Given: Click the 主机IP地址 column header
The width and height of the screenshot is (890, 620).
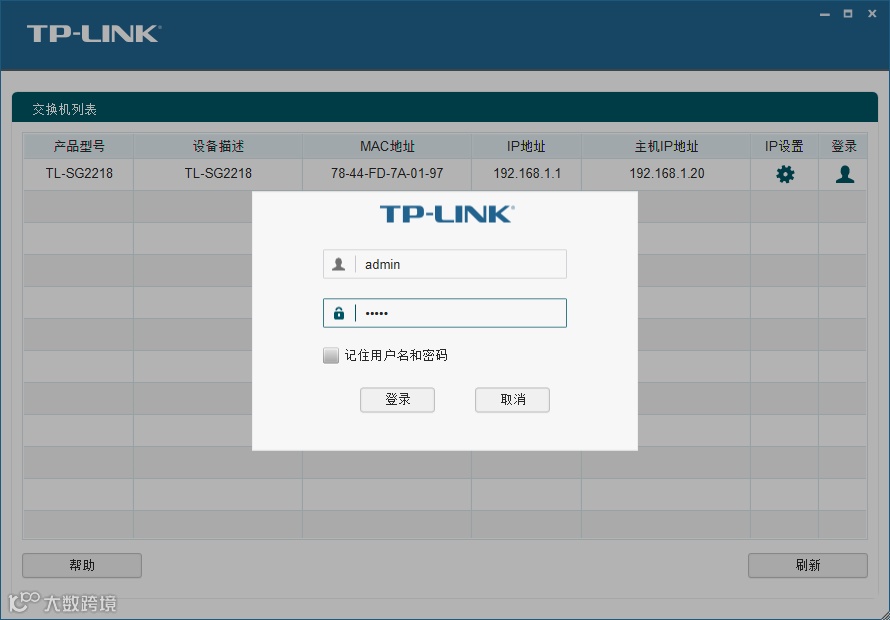Looking at the screenshot, I should click(666, 146).
